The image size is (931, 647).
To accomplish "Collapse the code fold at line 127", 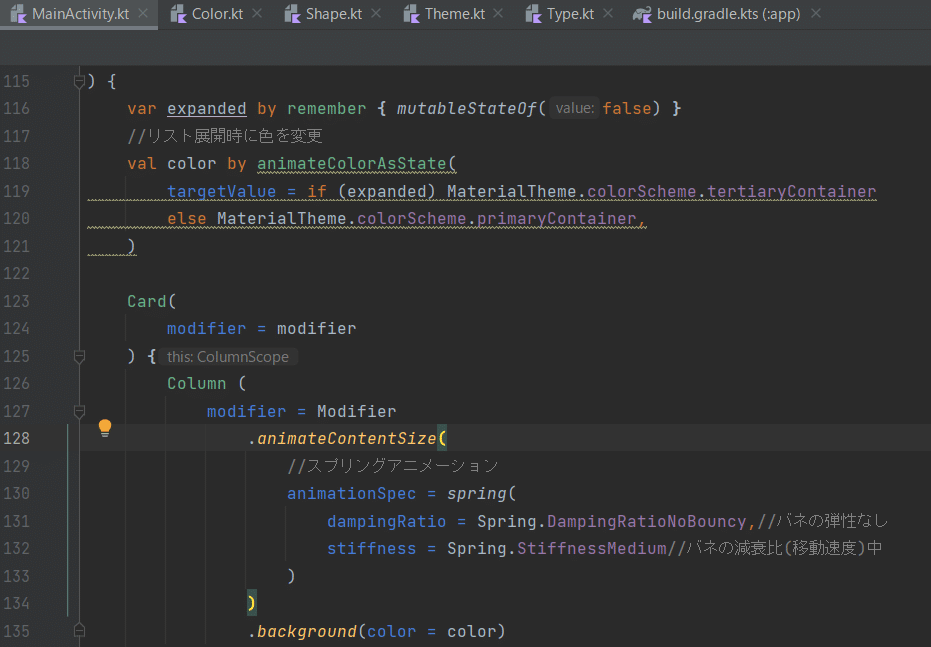I will pos(79,411).
